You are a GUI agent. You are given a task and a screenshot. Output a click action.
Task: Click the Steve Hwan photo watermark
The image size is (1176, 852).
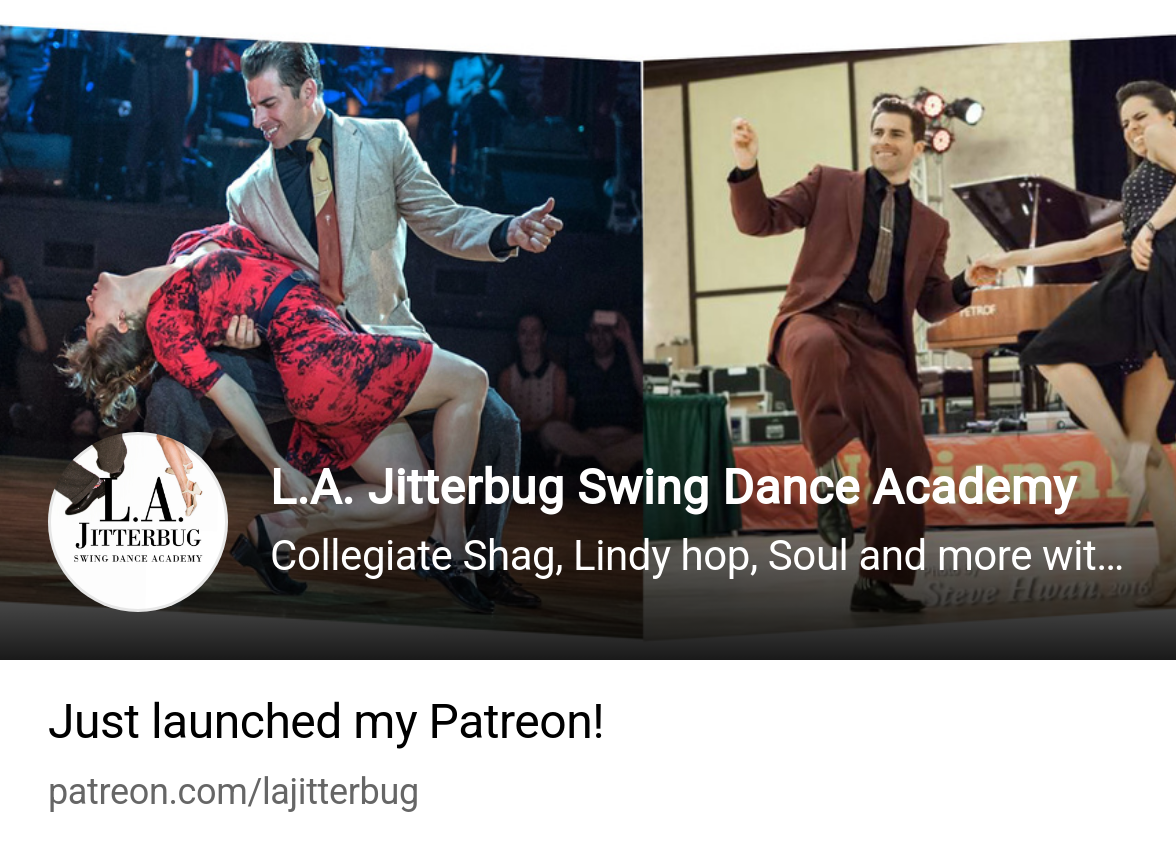1035,593
